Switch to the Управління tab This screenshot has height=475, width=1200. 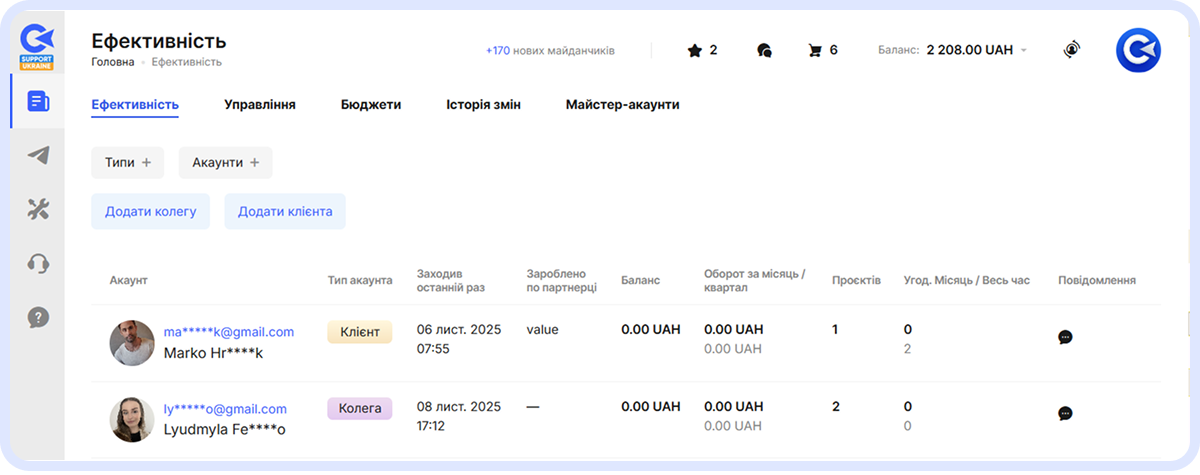point(259,104)
